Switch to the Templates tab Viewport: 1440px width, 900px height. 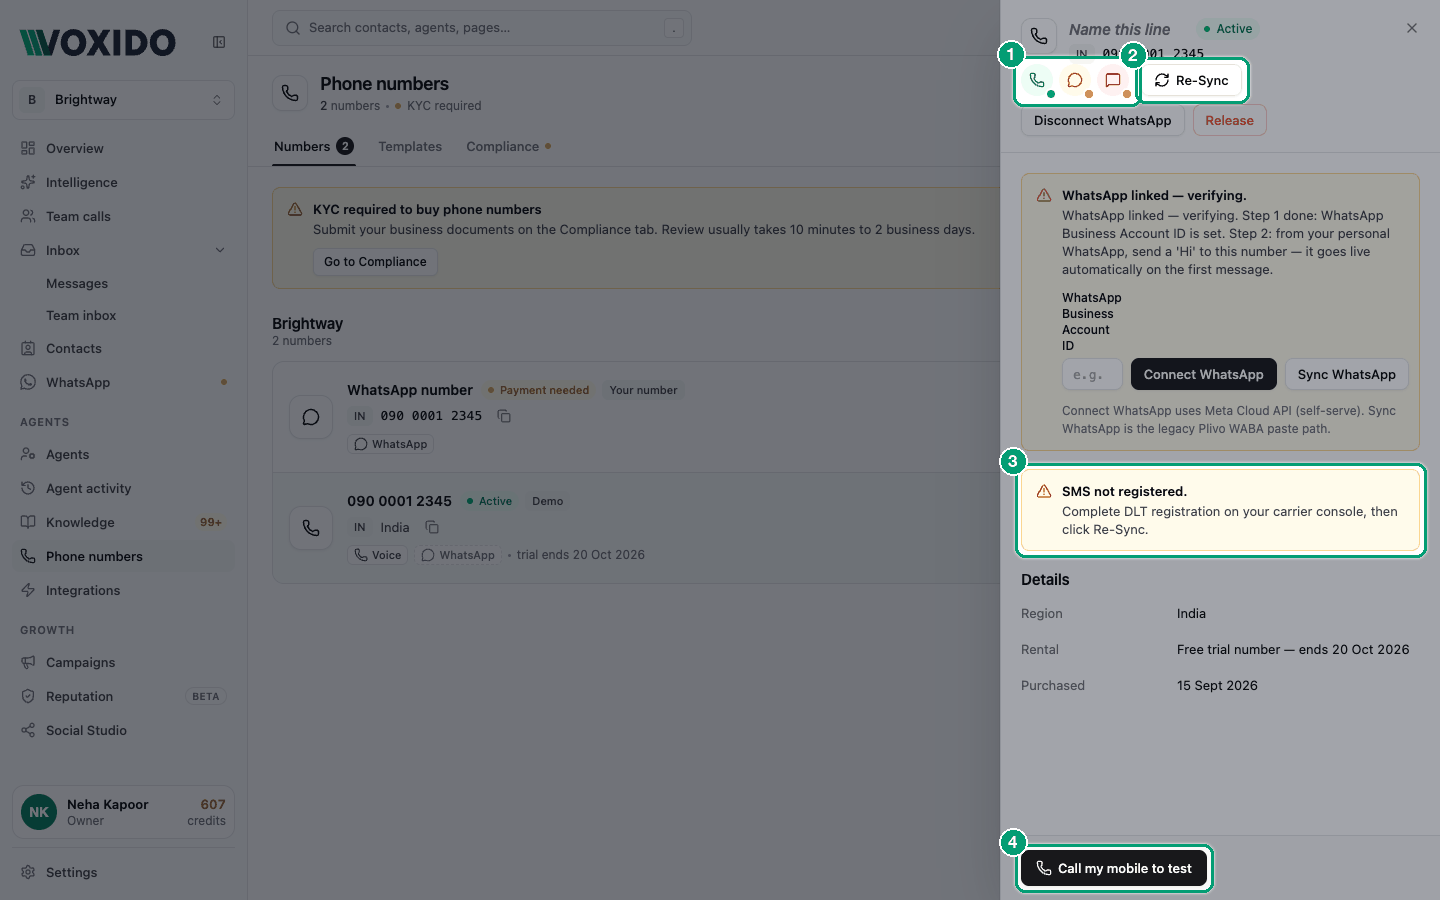[x=410, y=146]
